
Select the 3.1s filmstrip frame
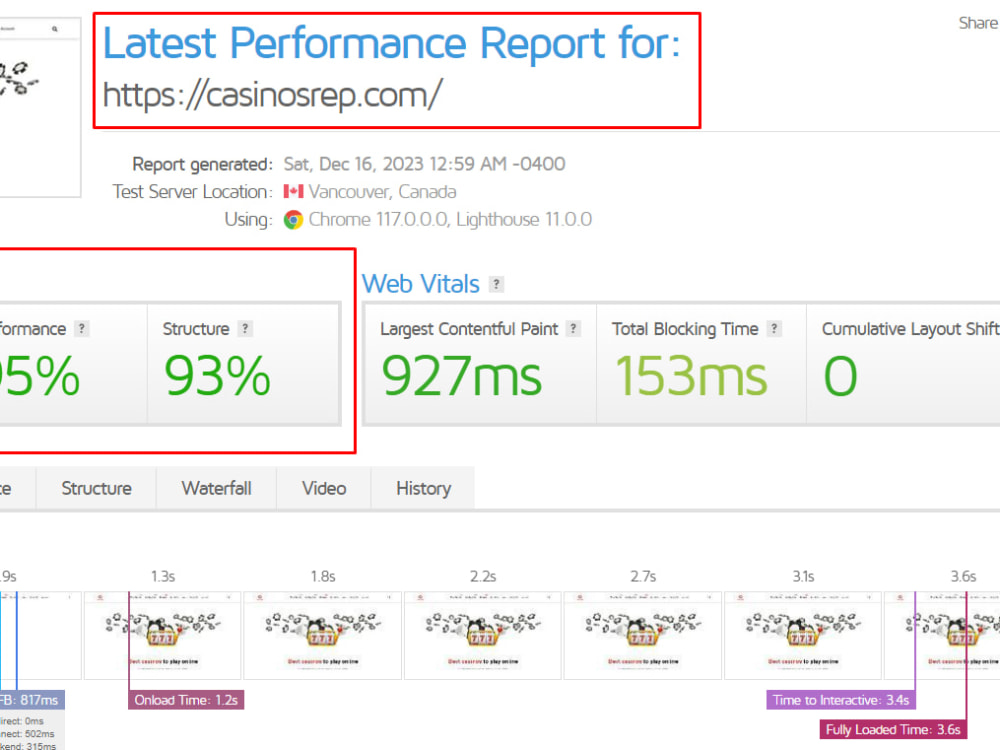point(803,635)
